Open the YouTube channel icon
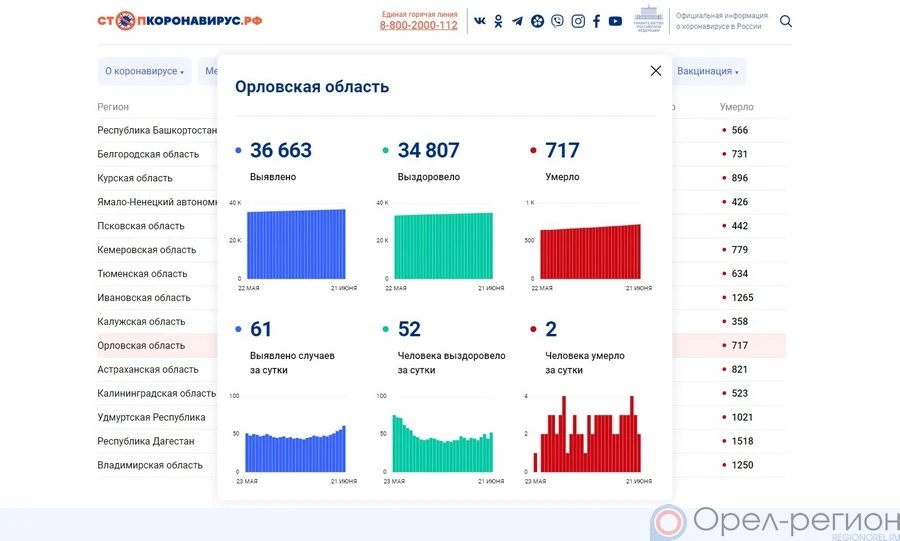This screenshot has height=541, width=900. coord(615,21)
